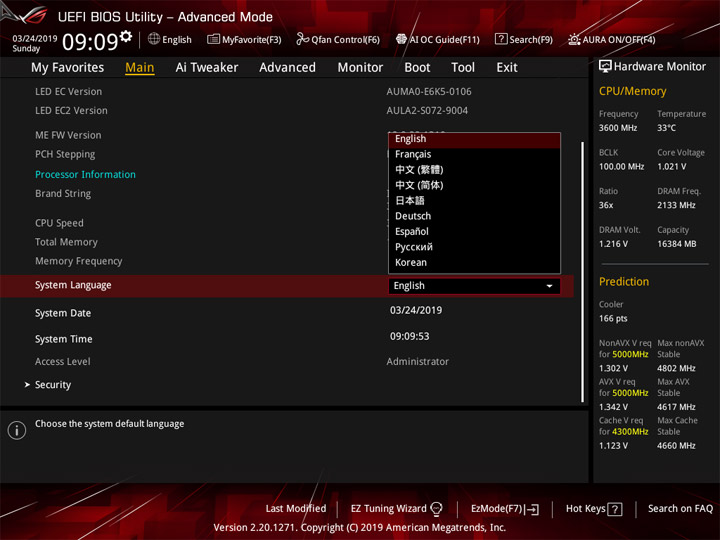Switch to Main tab
This screenshot has height=540, width=720.
click(140, 68)
